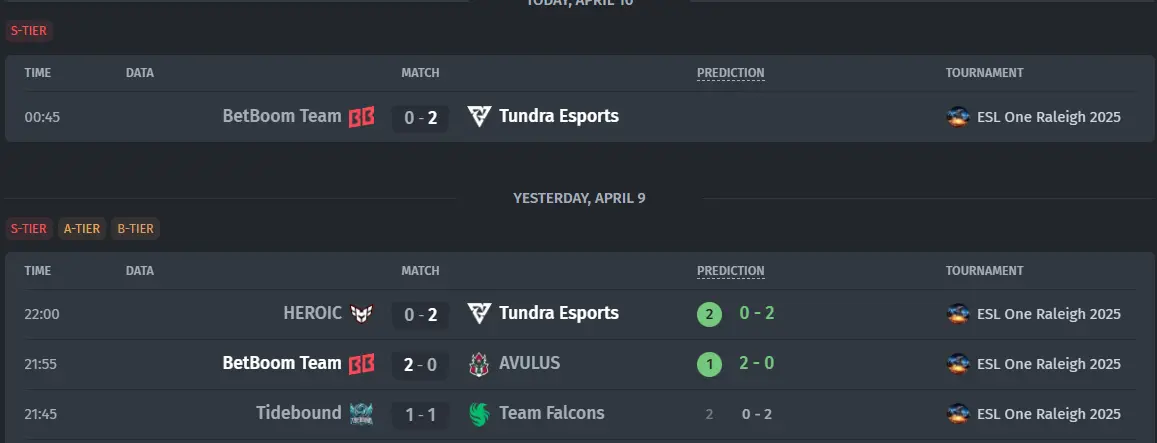The image size is (1157, 443).
Task: Open ESL One Raleigh 2025 in 21:45 row
Action: (1049, 414)
